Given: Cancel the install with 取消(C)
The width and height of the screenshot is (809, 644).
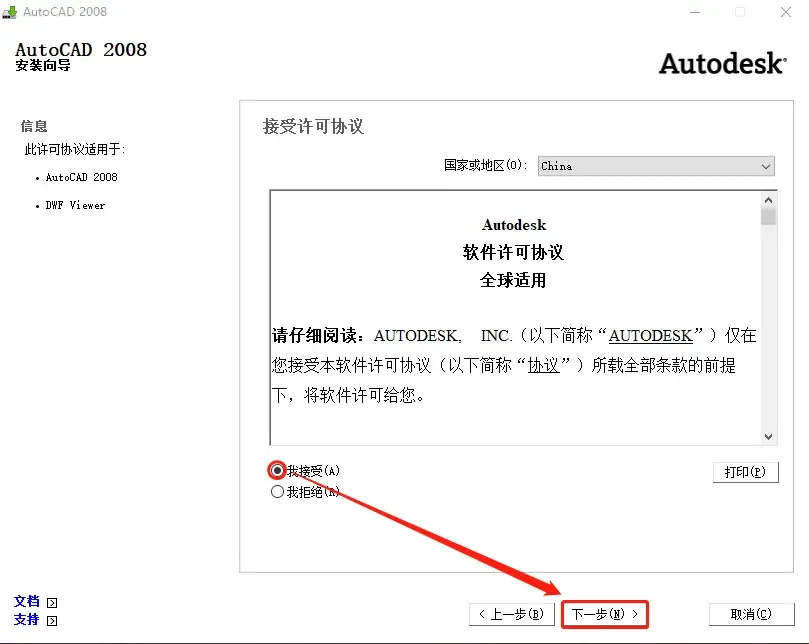Looking at the screenshot, I should pyautogui.click(x=751, y=614).
